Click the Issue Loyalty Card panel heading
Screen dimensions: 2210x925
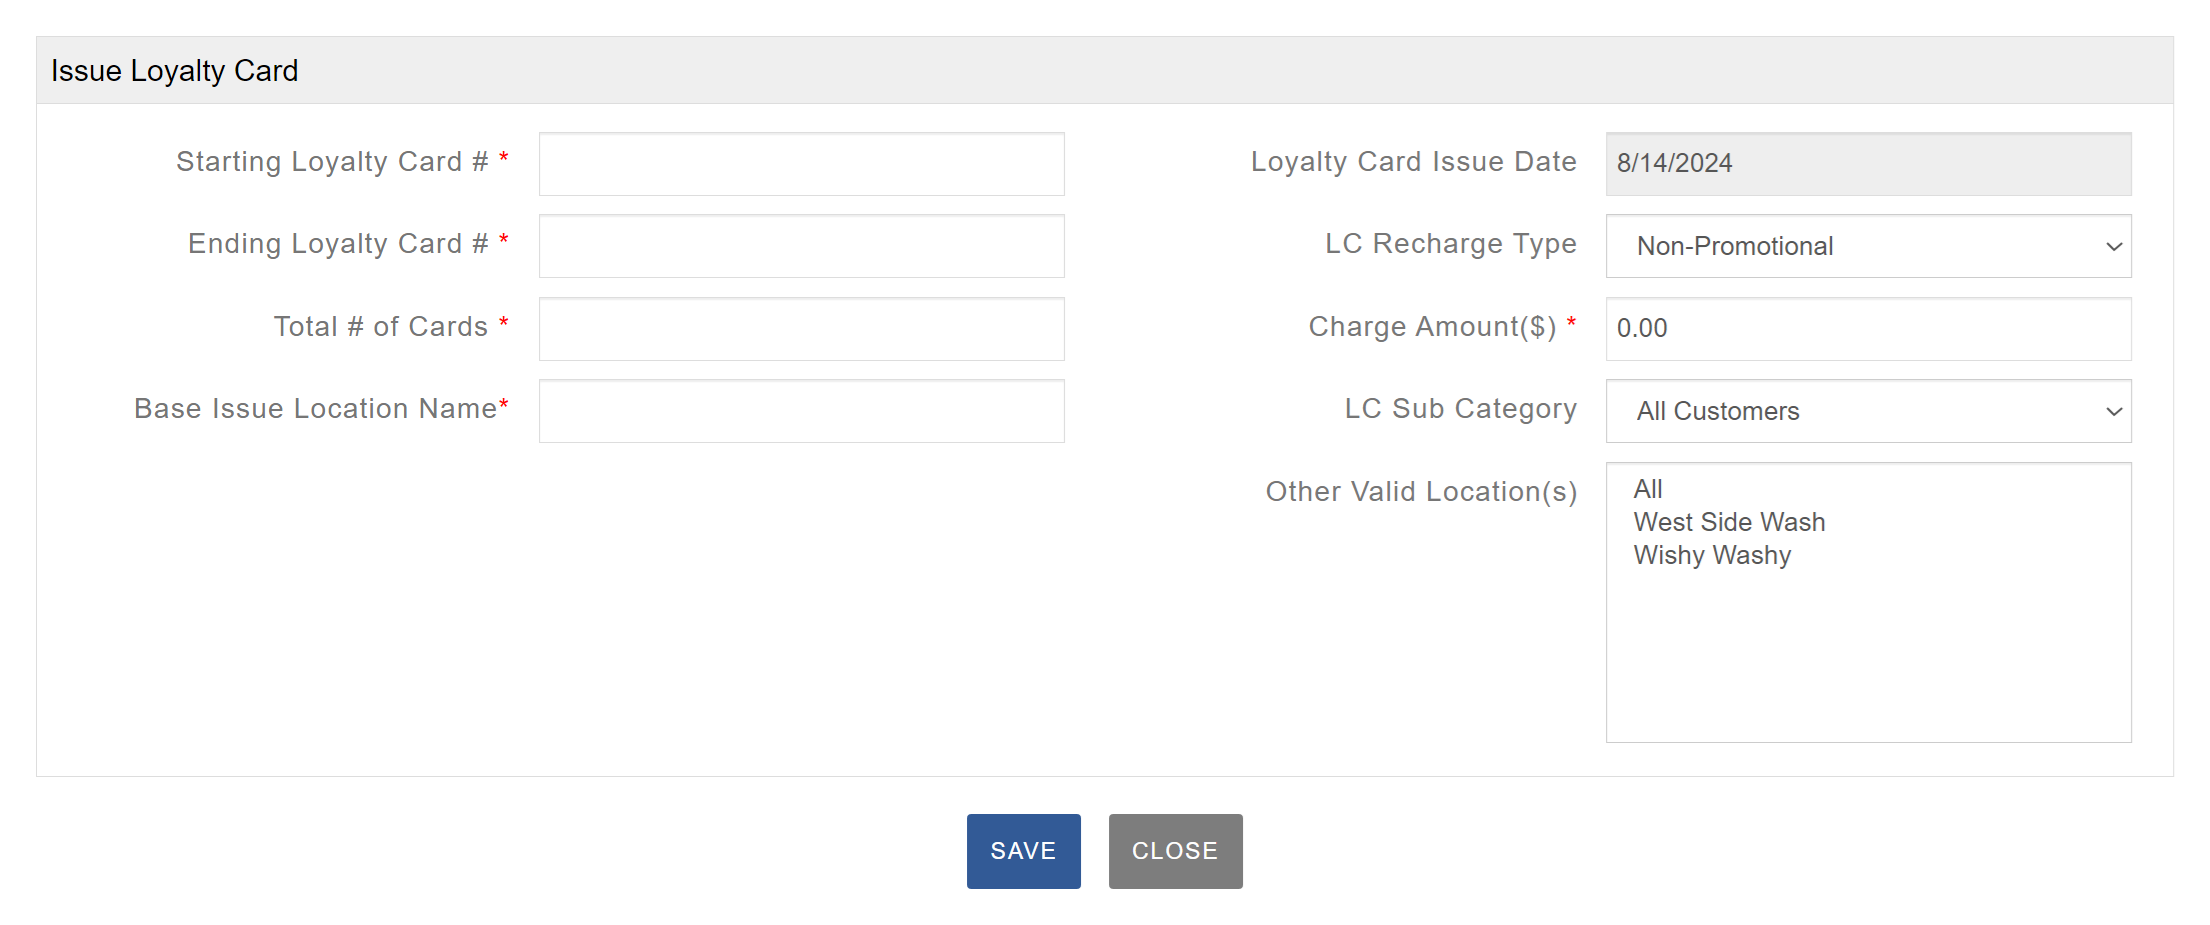pos(175,71)
